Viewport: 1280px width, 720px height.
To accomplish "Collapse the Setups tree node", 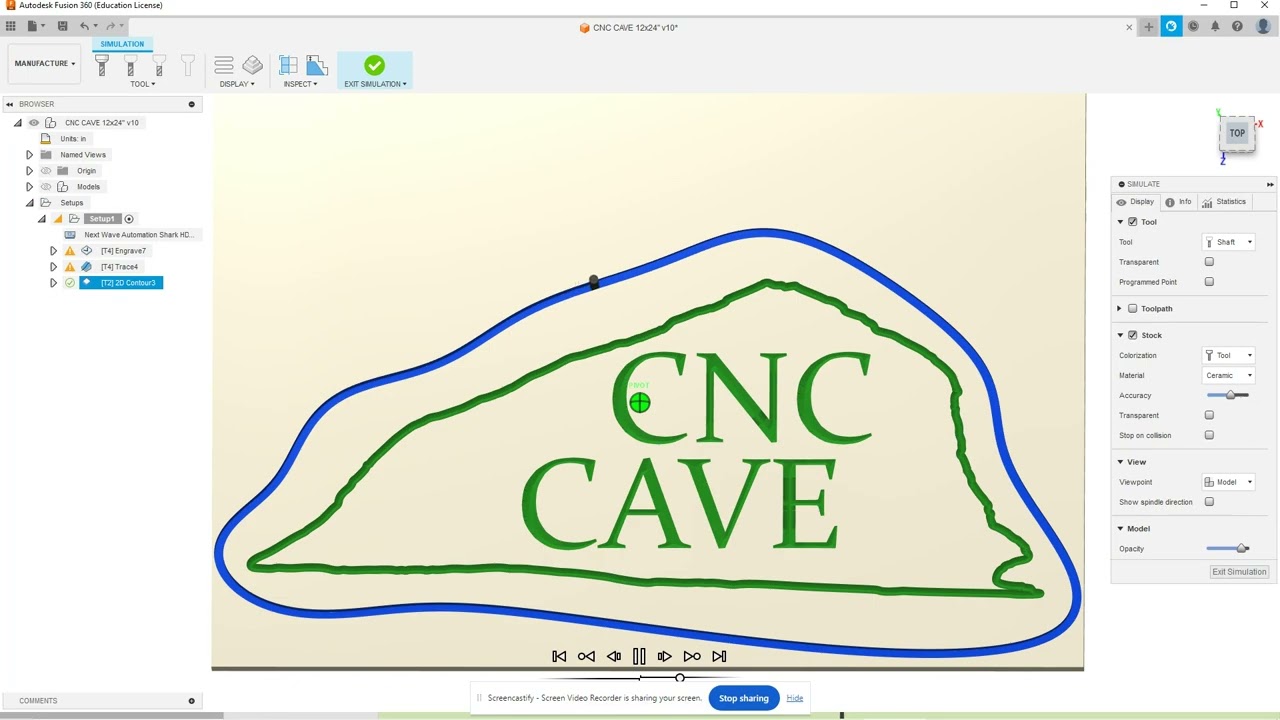I will pos(29,203).
